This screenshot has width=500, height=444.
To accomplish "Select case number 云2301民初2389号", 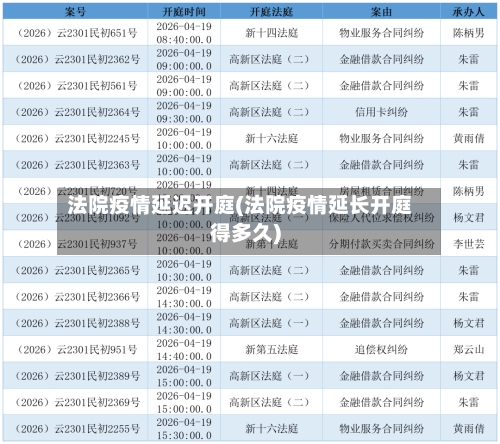I will pos(77,376).
